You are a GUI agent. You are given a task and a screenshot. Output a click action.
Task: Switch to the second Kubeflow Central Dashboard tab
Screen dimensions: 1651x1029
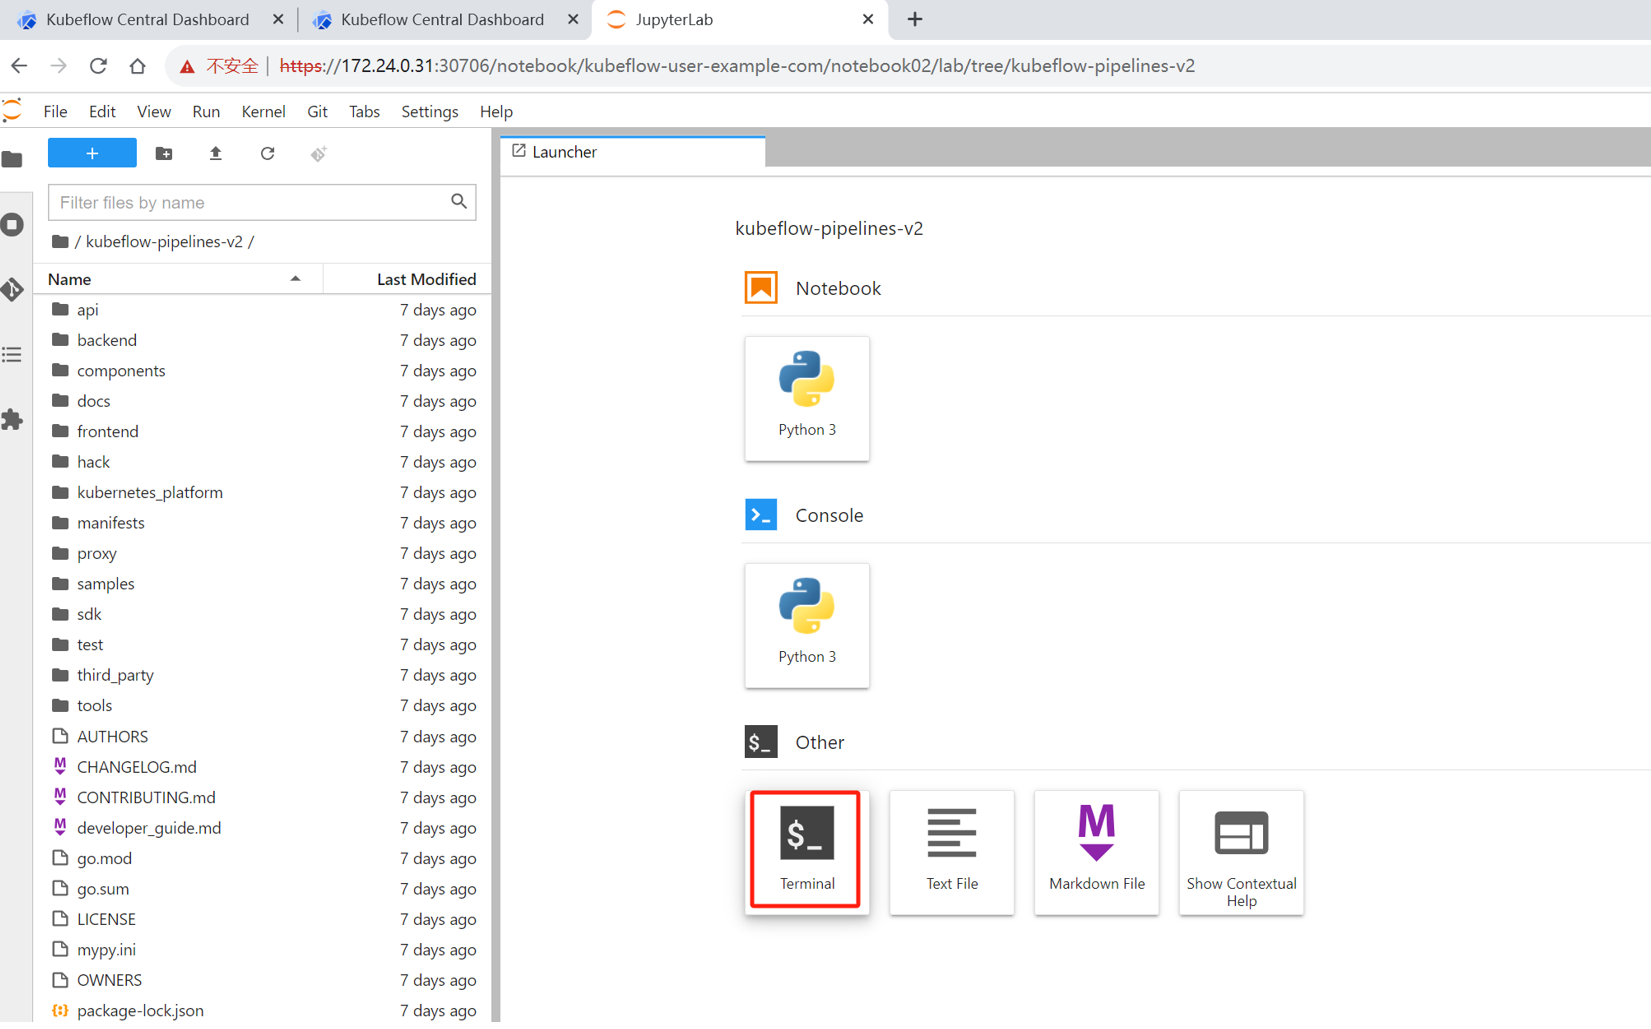[444, 20]
